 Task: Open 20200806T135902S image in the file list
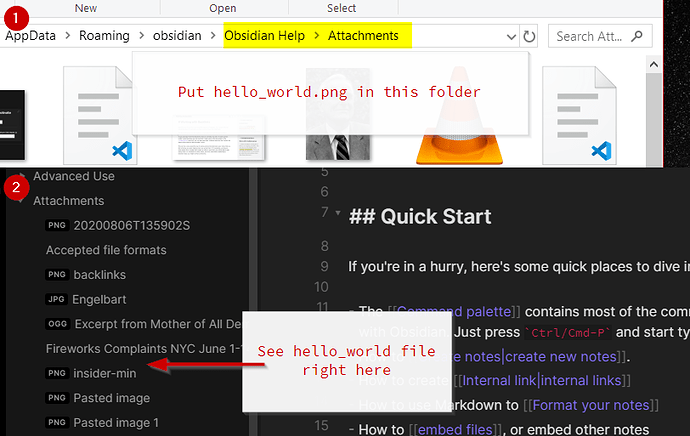pos(132,225)
